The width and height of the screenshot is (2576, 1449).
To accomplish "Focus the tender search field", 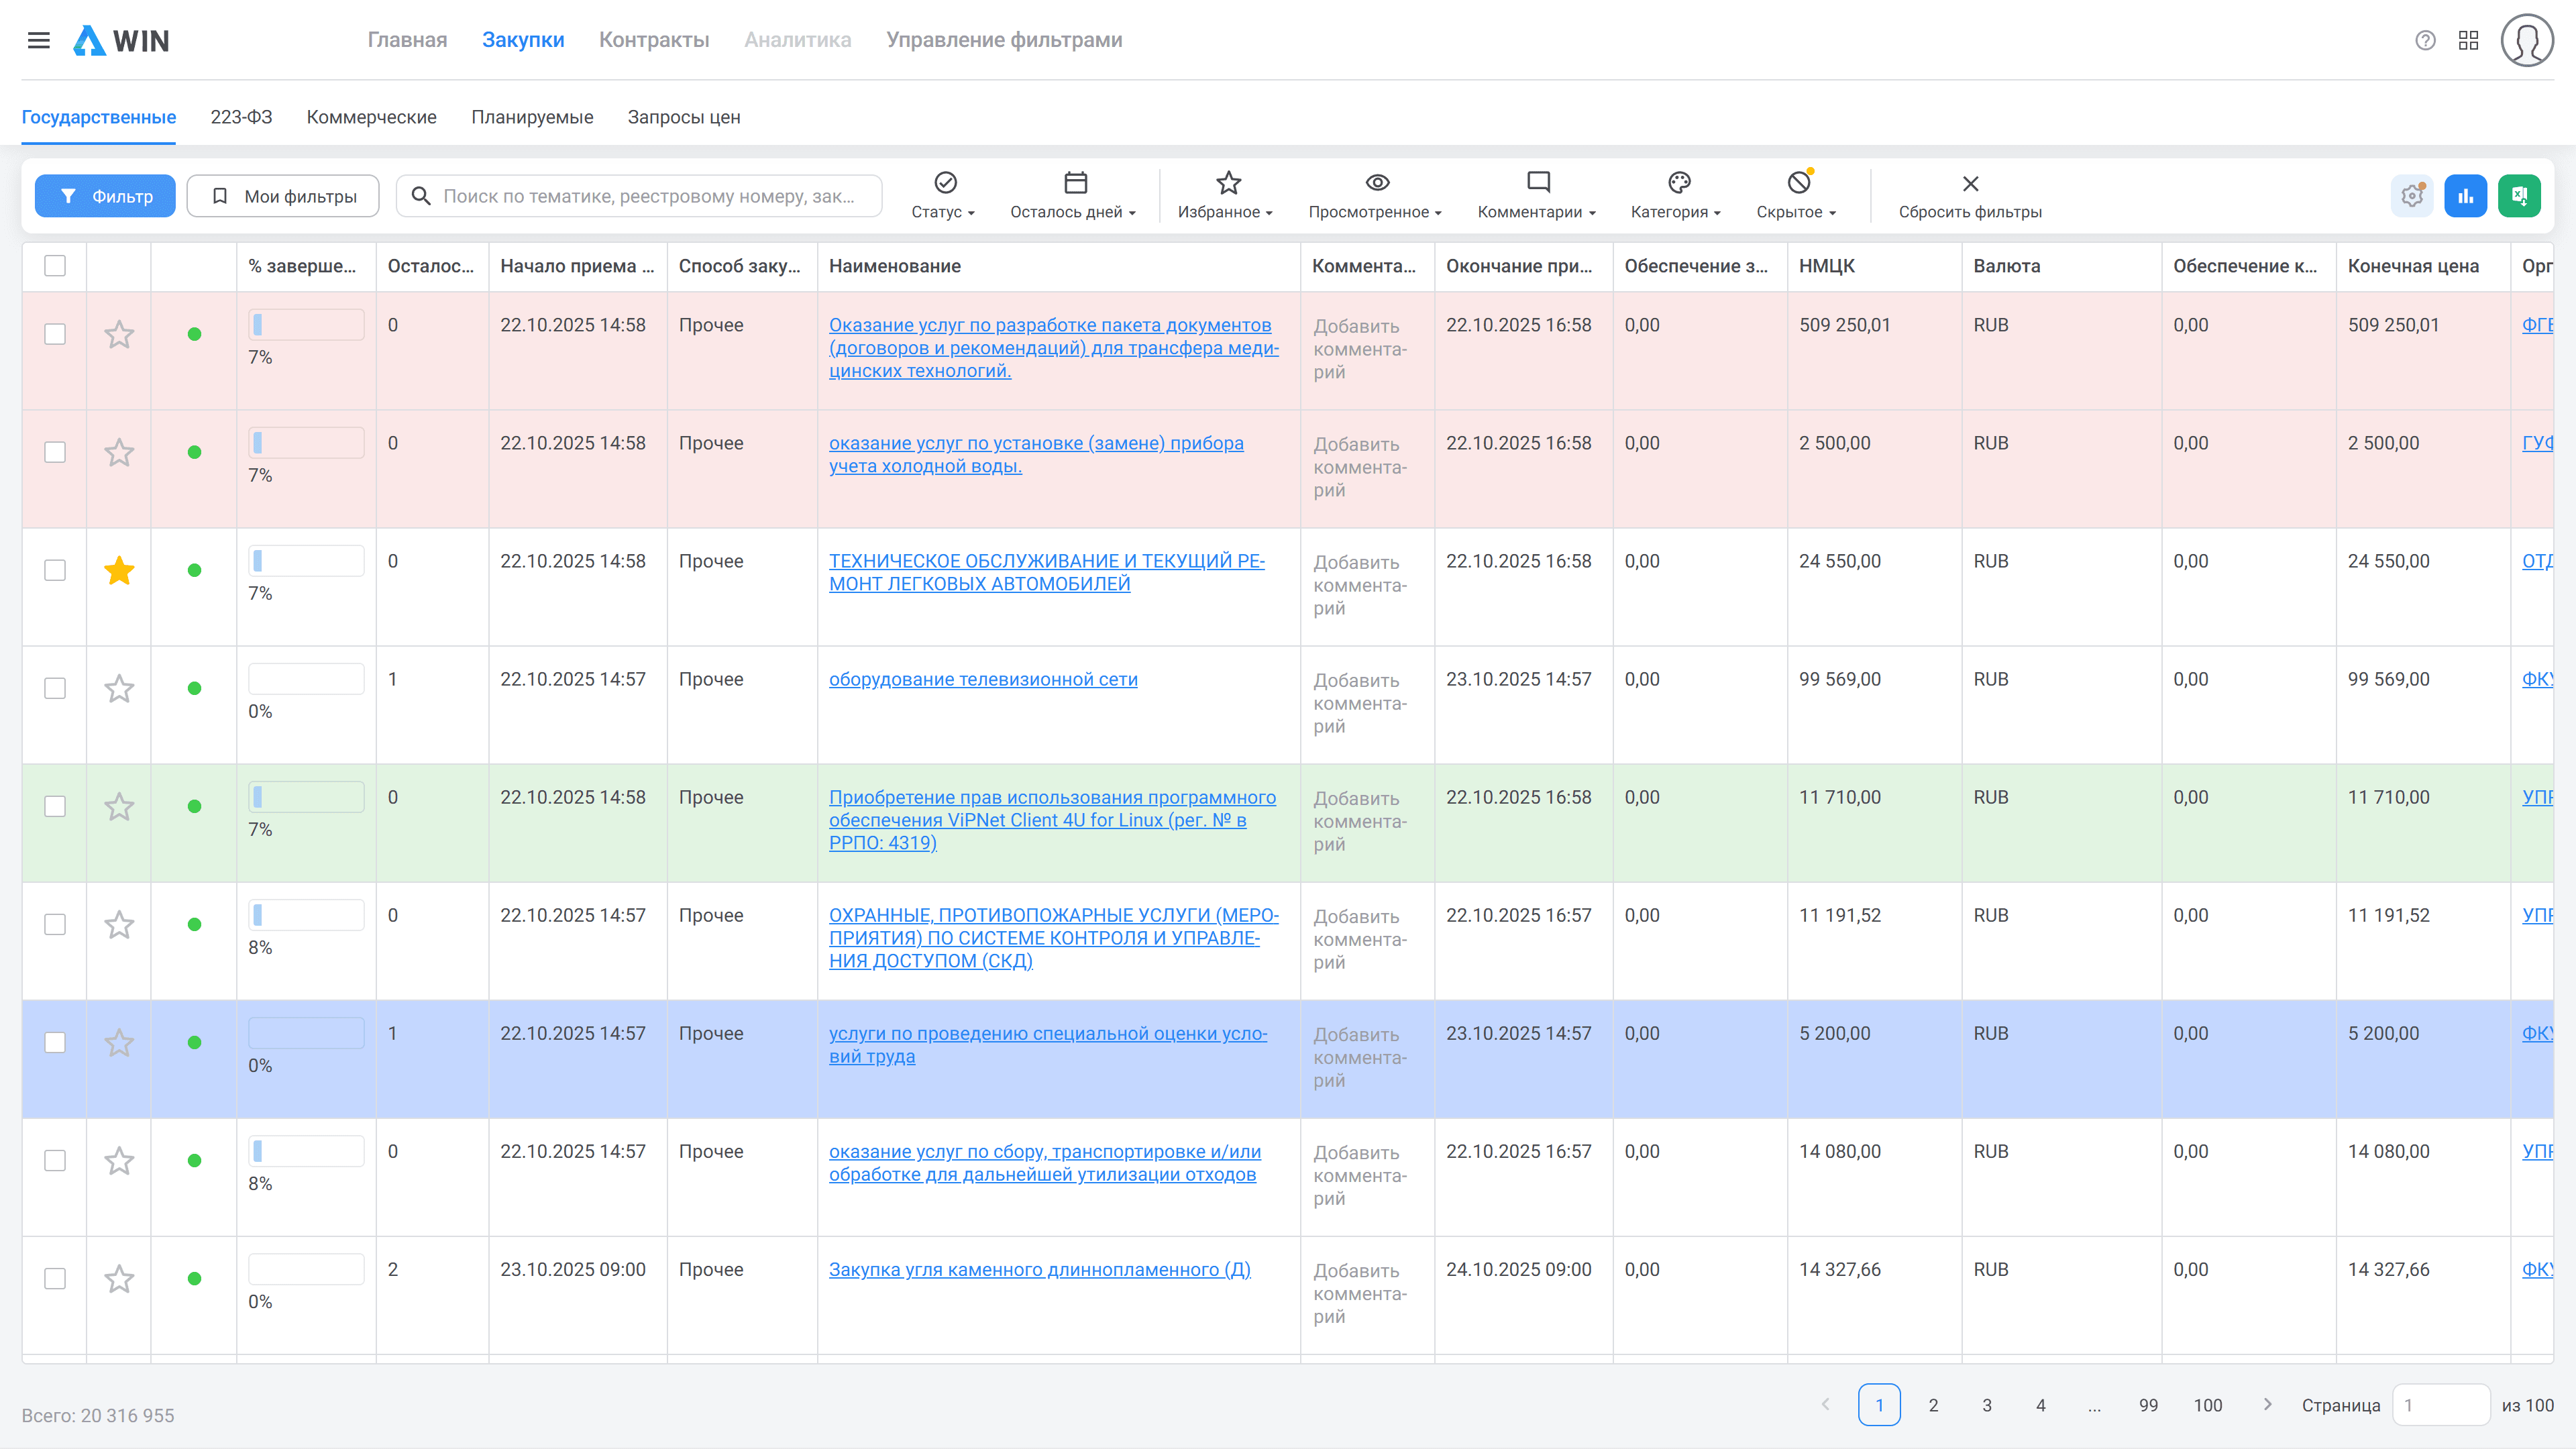I will tap(639, 196).
